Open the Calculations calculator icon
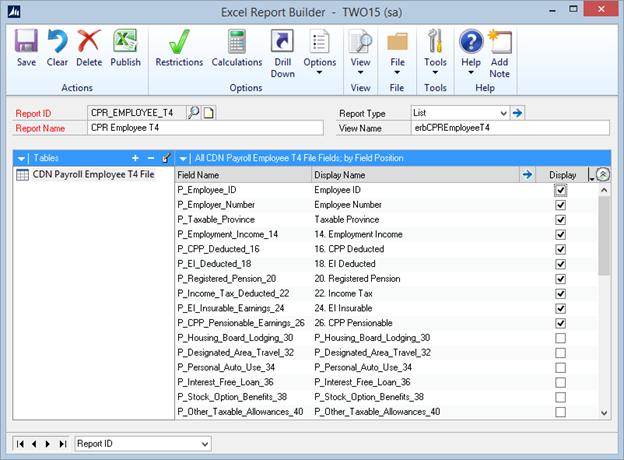The image size is (624, 460). 237,41
